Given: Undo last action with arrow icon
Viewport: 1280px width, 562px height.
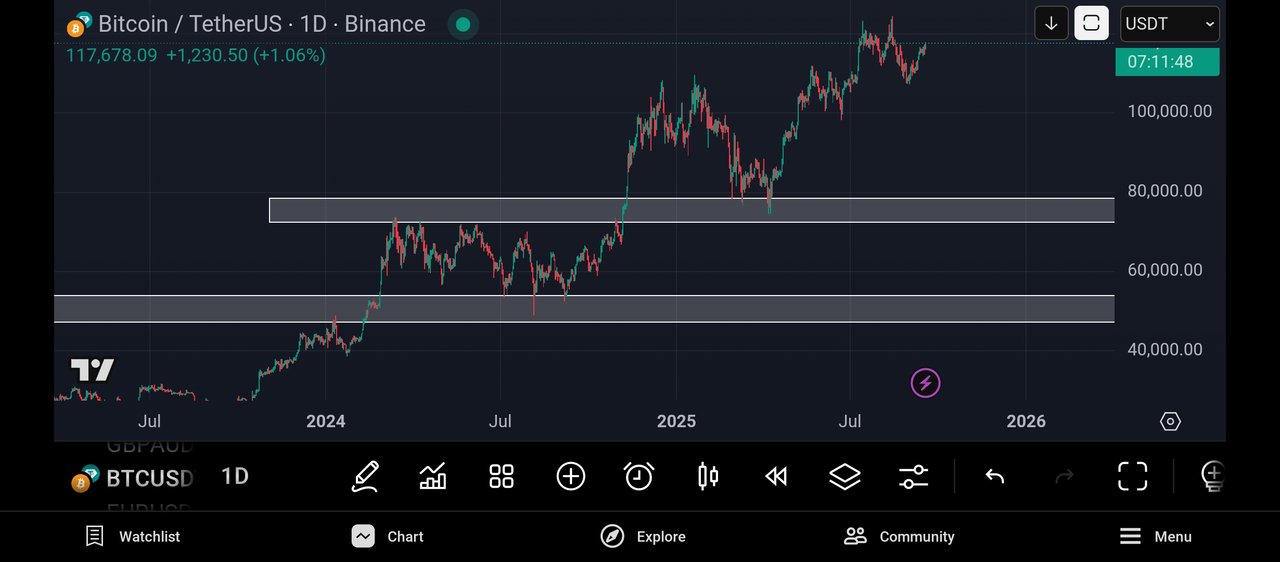Looking at the screenshot, I should [995, 476].
